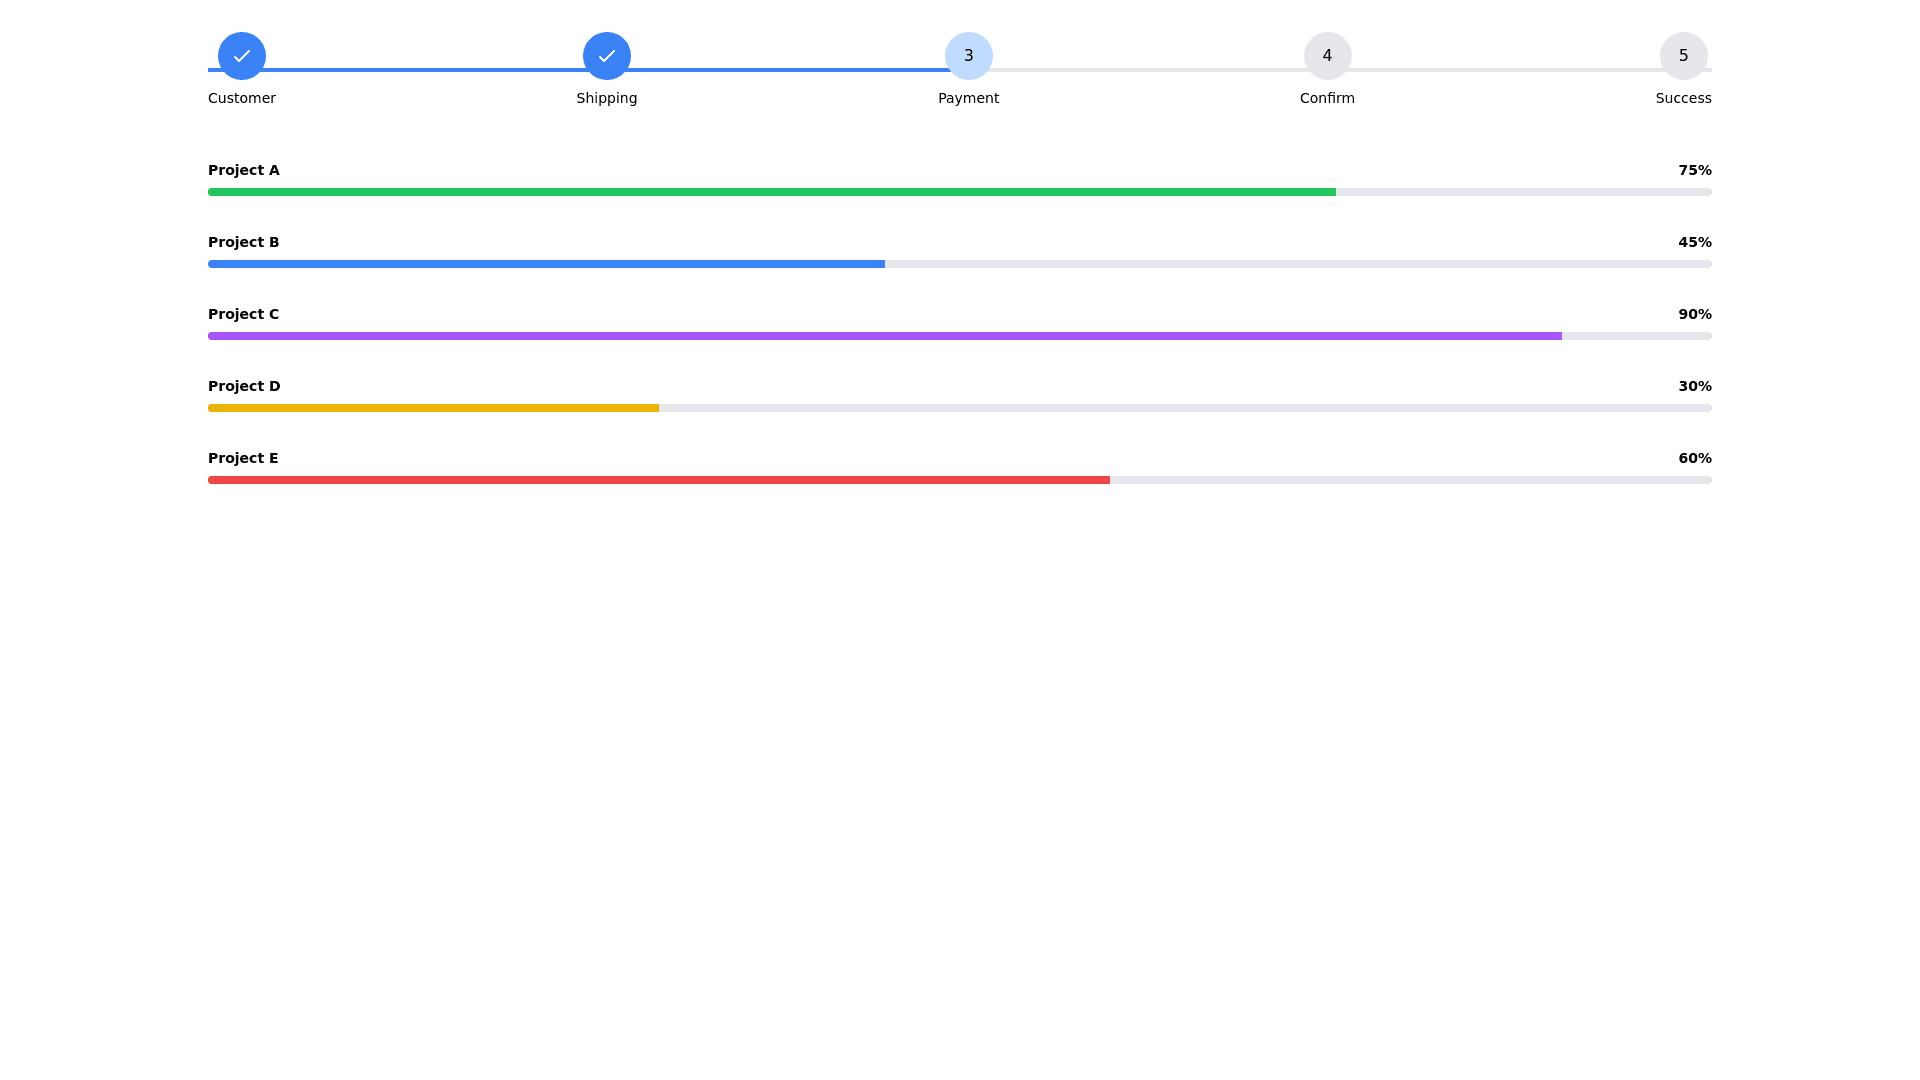This screenshot has width=1920, height=1080.
Task: Click the 75% value for Project A
Action: [1694, 170]
